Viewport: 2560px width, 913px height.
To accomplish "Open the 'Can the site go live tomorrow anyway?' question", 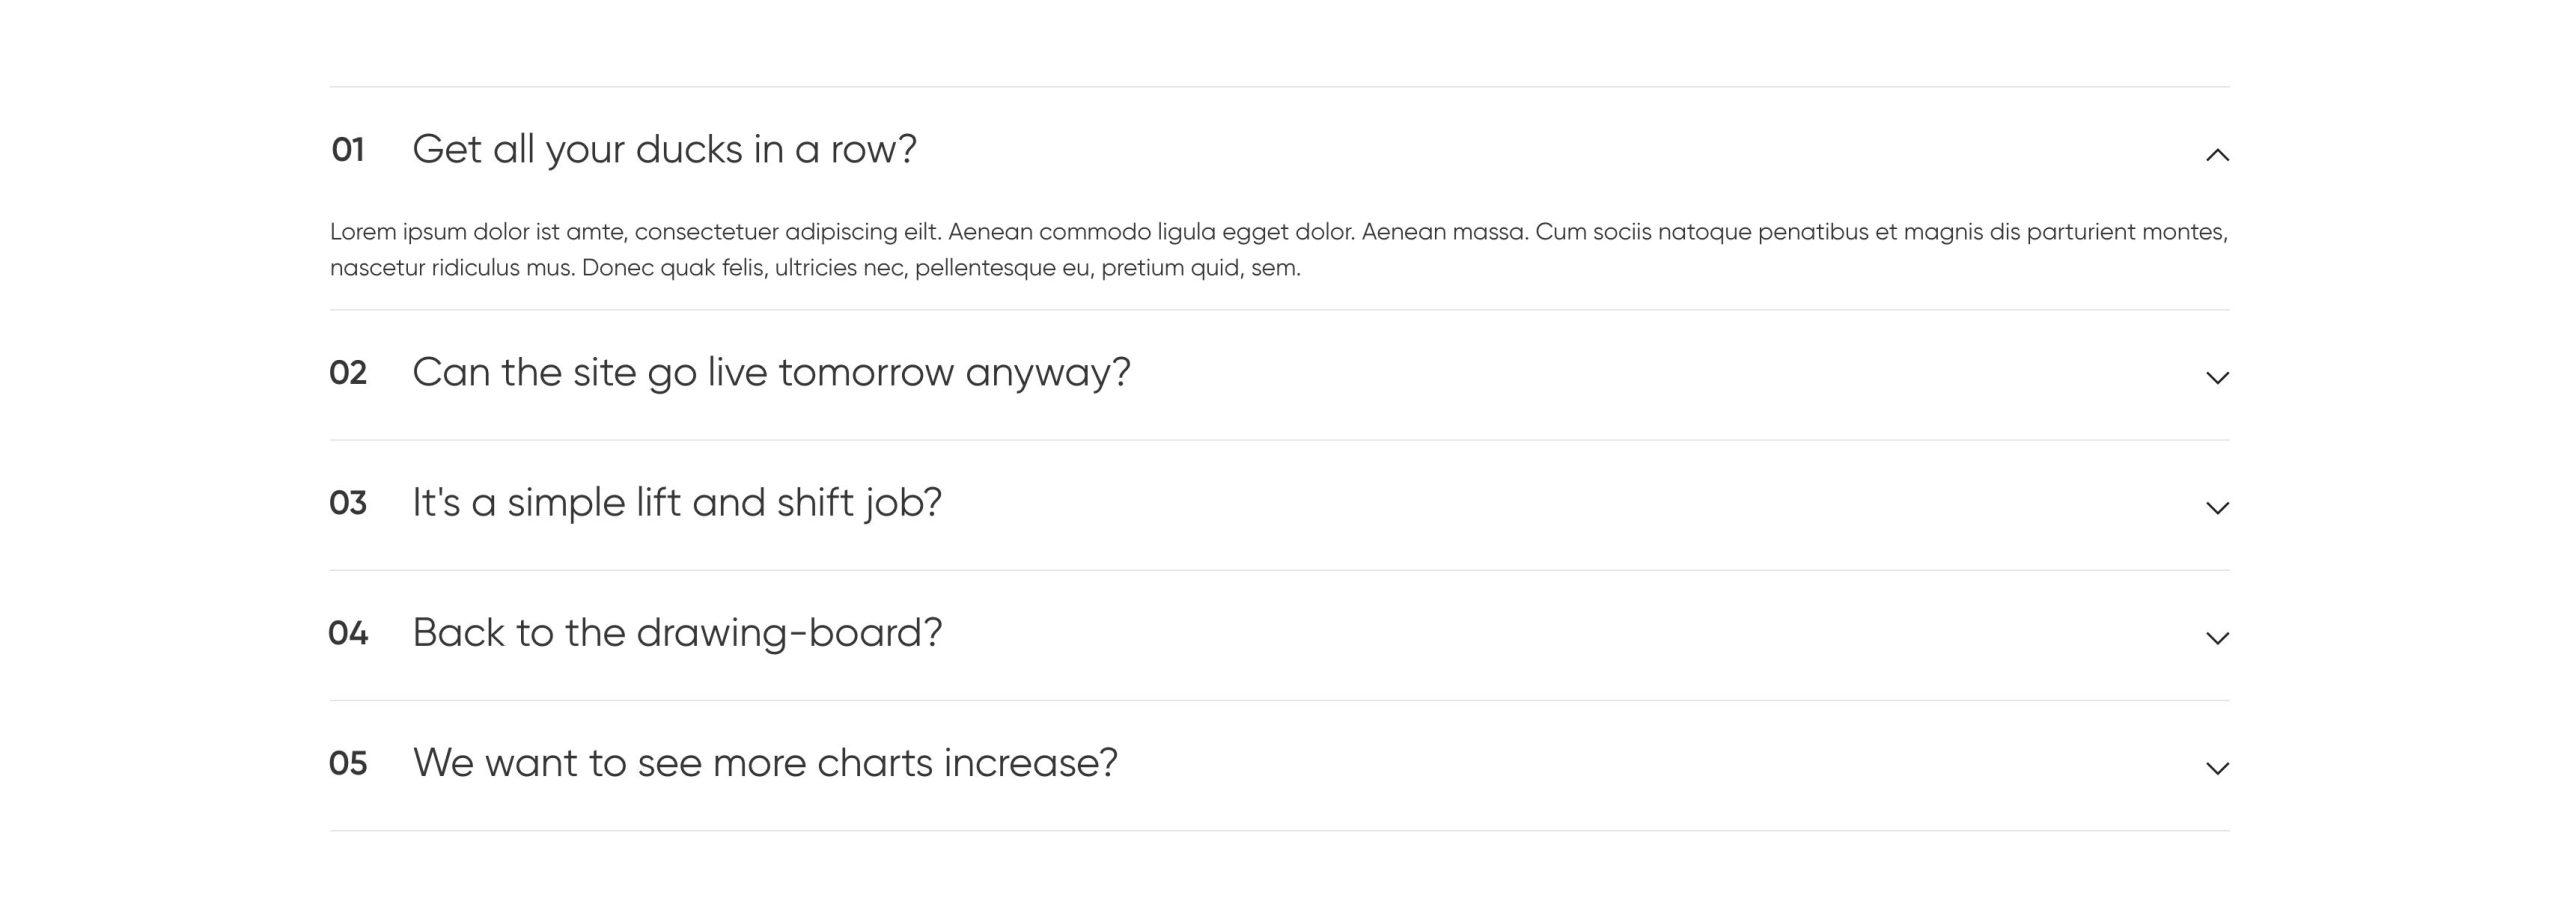I will click(x=771, y=373).
